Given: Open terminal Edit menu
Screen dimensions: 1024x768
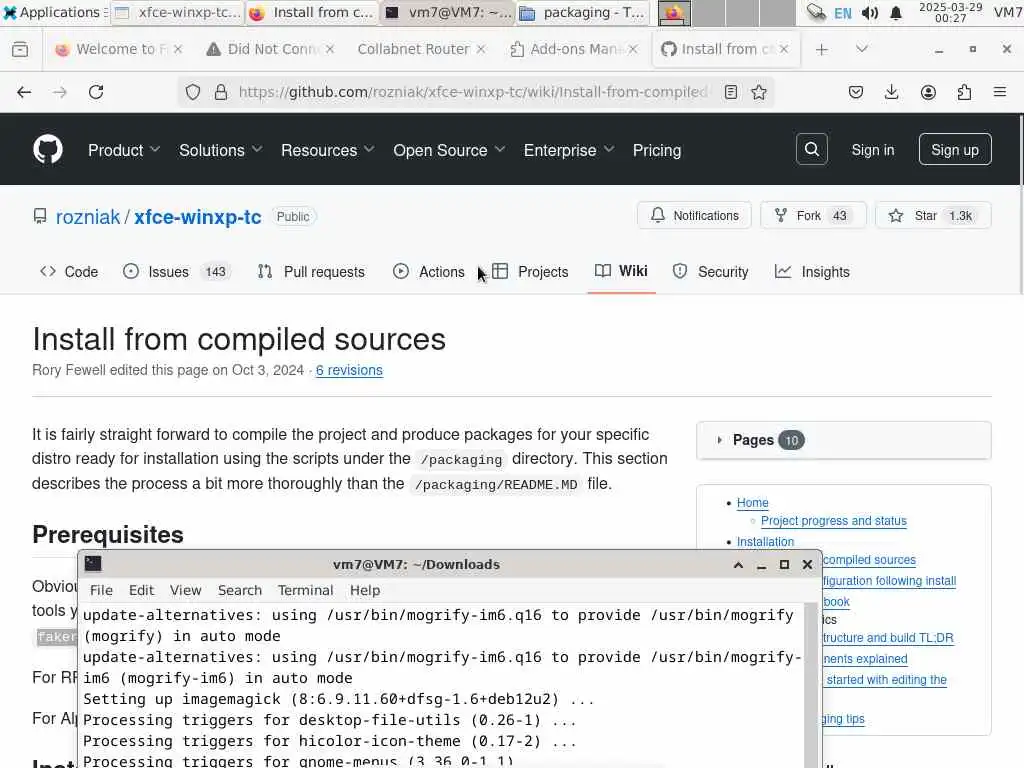Looking at the screenshot, I should pyautogui.click(x=141, y=590).
